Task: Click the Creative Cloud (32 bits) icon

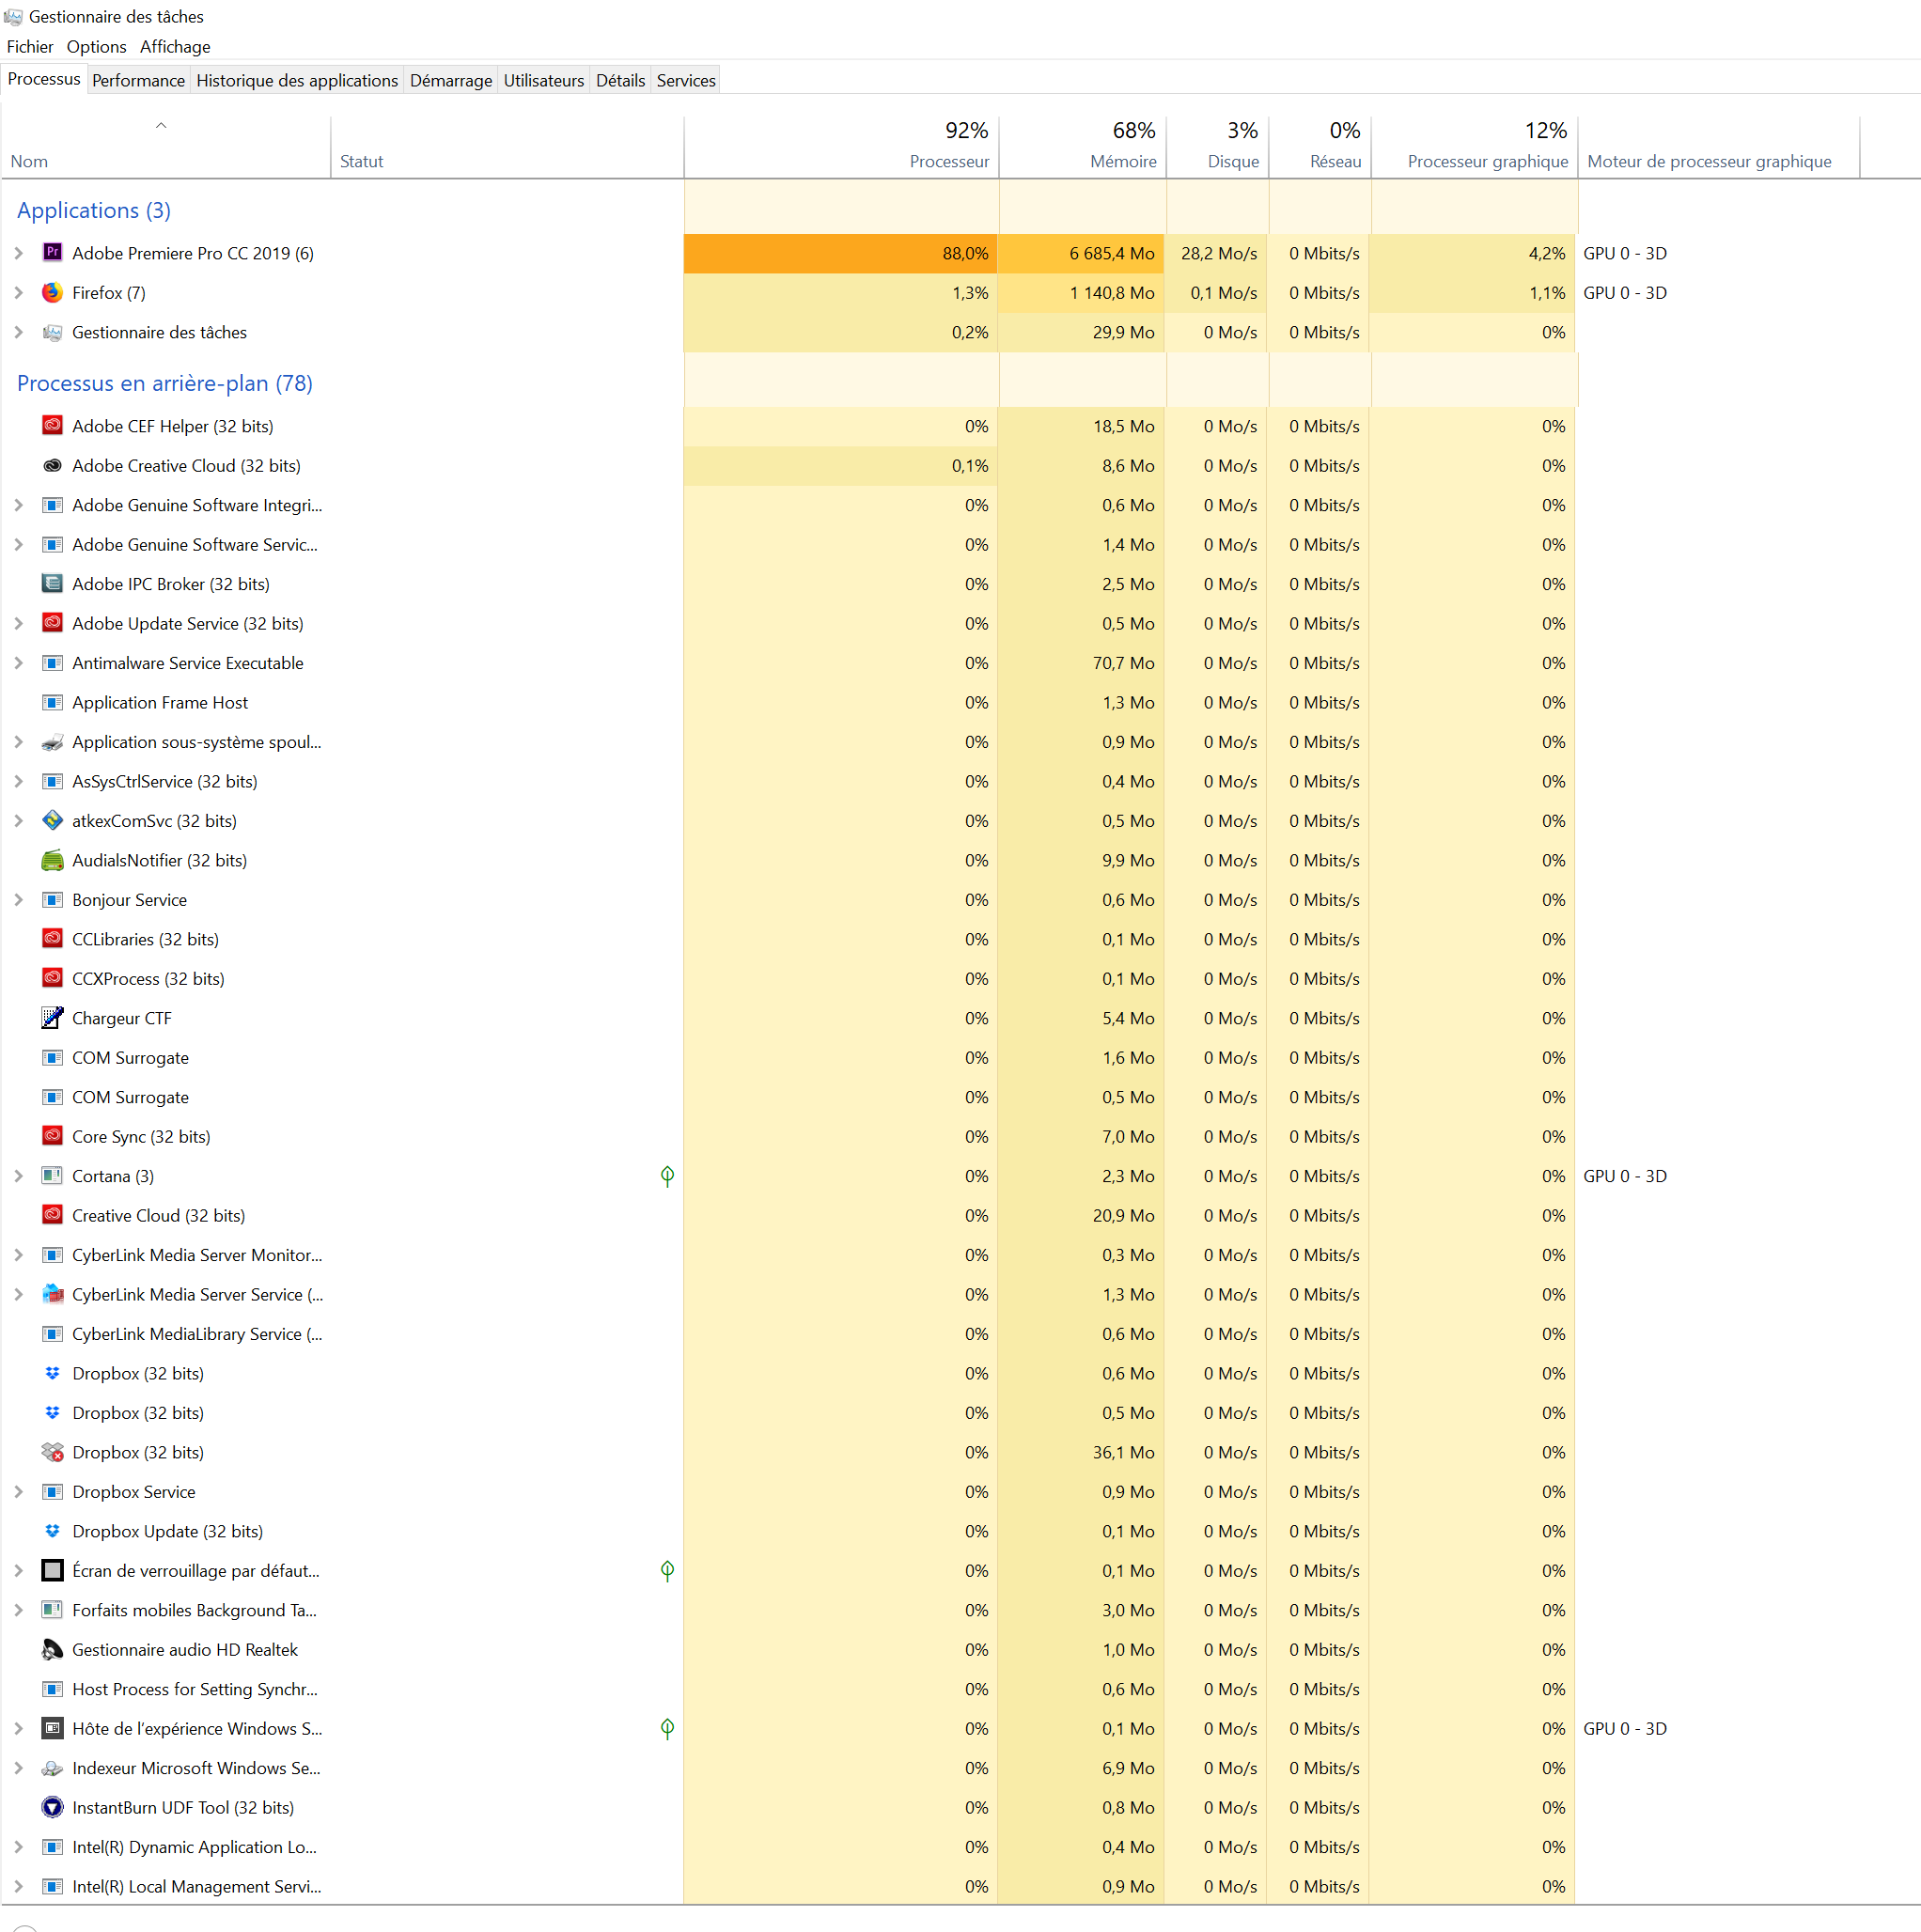Action: click(x=52, y=1216)
